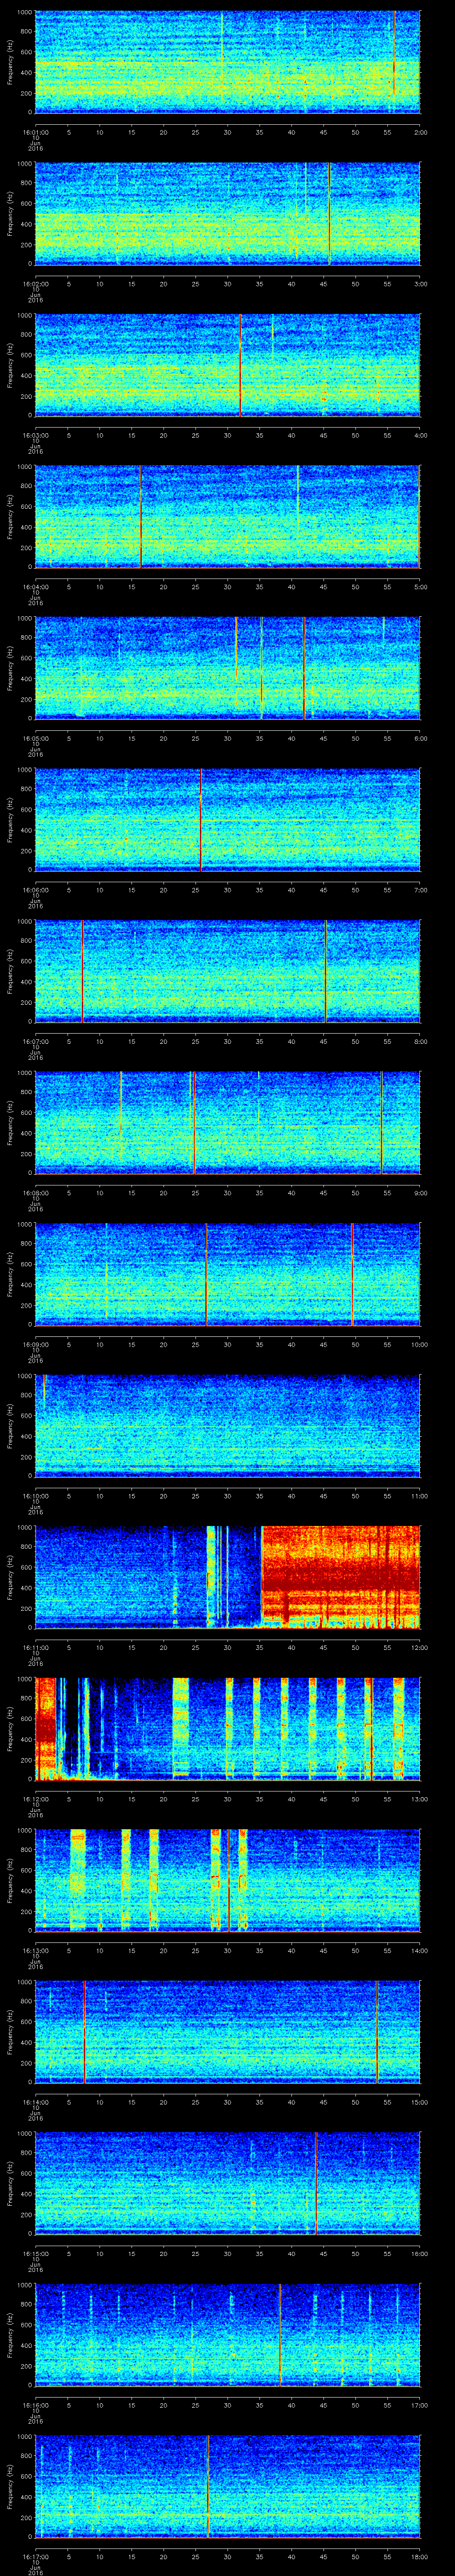
Task: Click the '16:06:00' start time label
Action: (x=35, y=890)
